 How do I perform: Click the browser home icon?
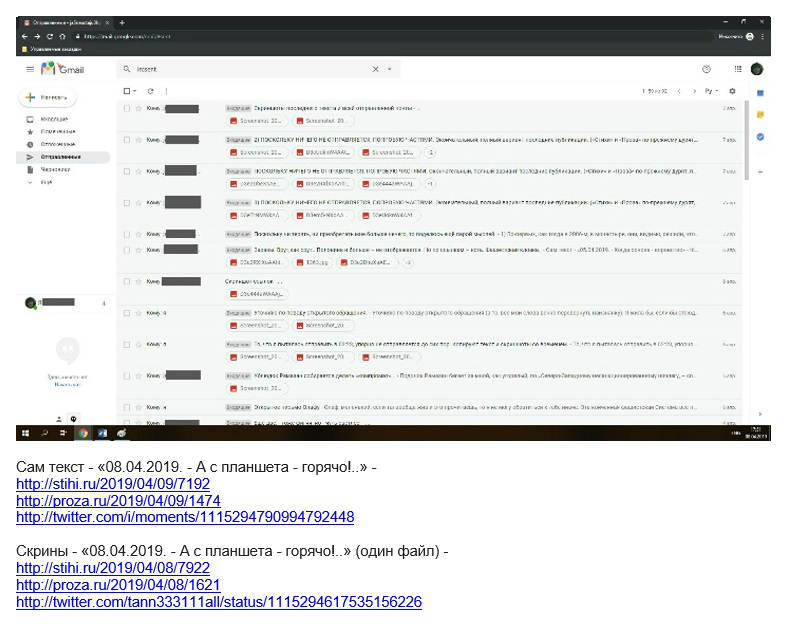62,36
